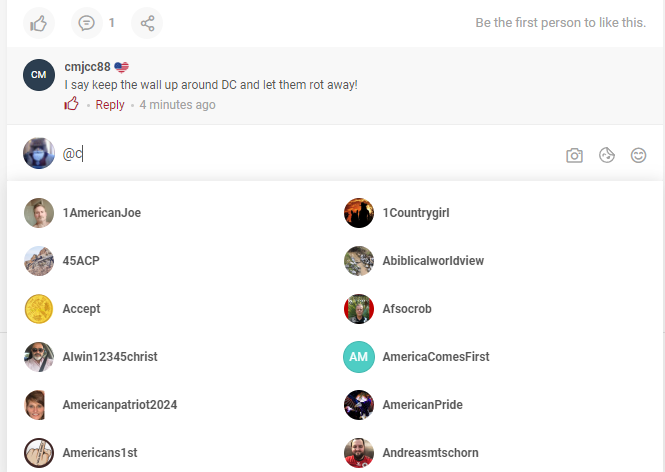Click into the comment input field

310,154
